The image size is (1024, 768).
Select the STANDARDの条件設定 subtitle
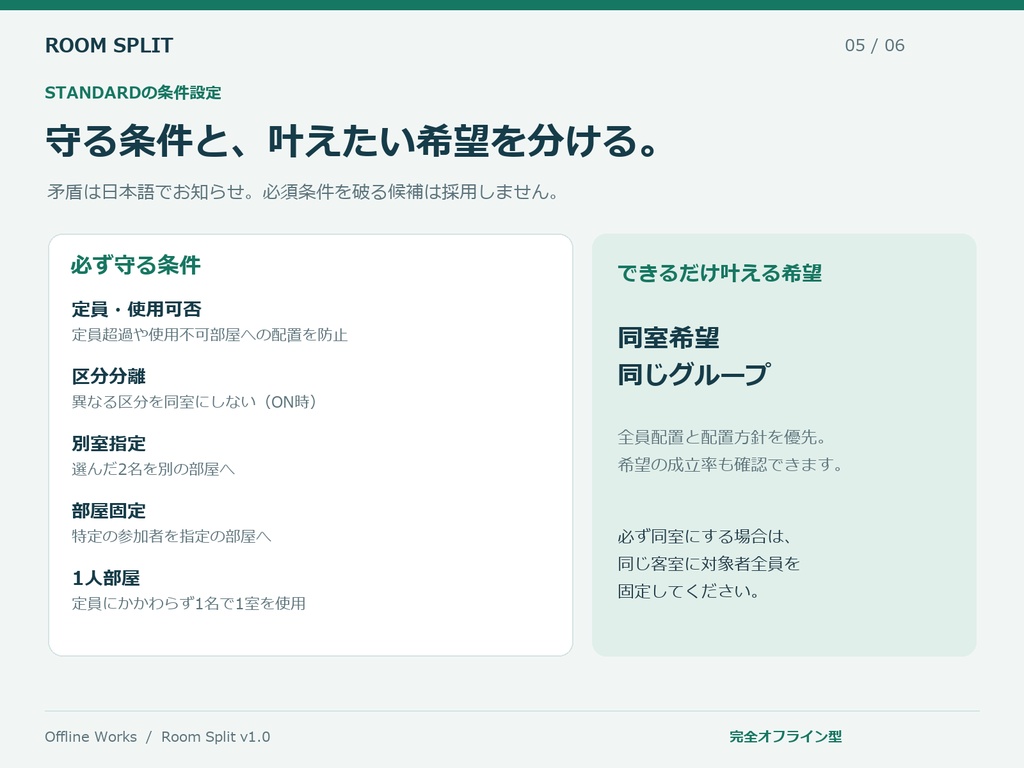(x=133, y=93)
